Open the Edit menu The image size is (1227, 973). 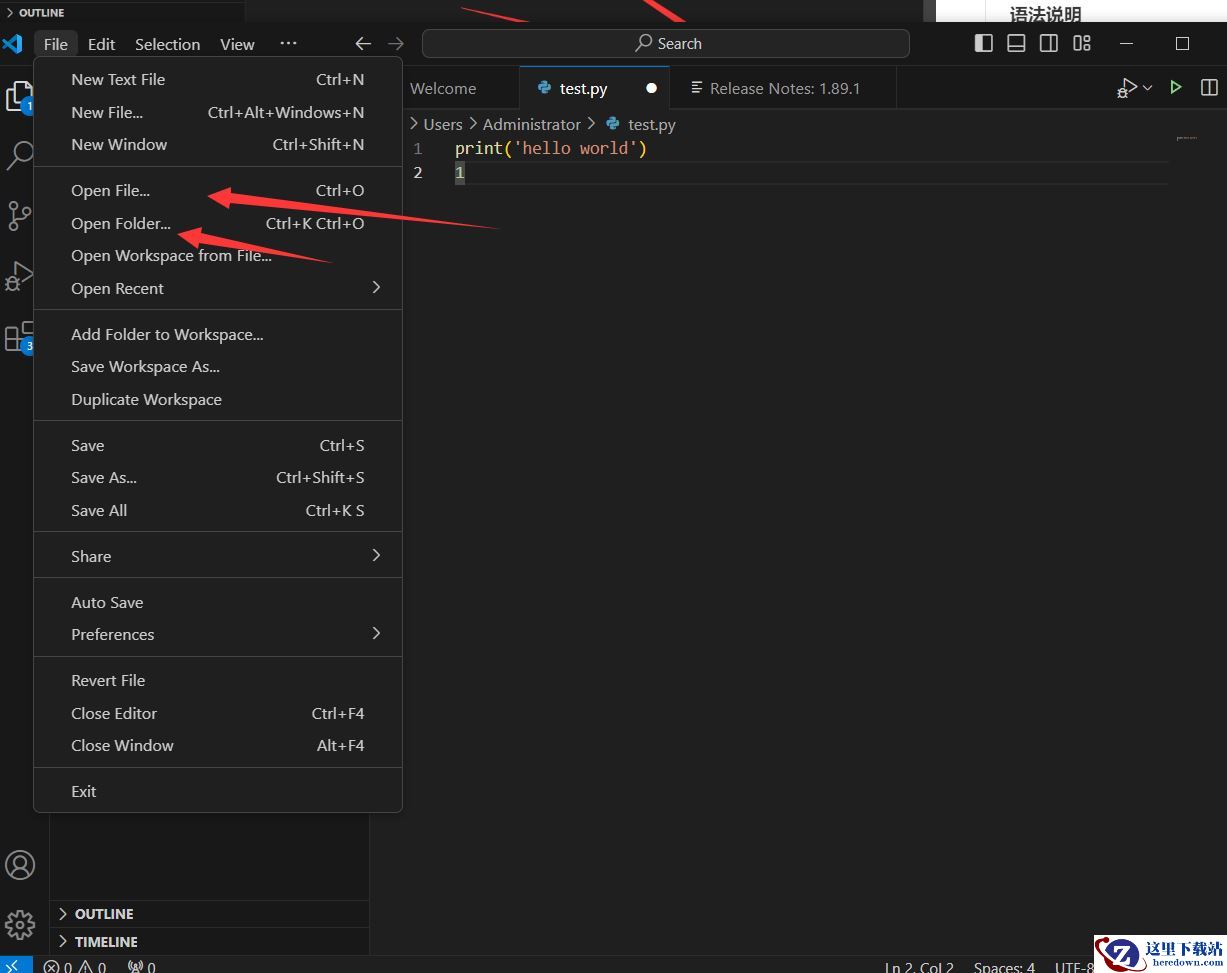[101, 44]
